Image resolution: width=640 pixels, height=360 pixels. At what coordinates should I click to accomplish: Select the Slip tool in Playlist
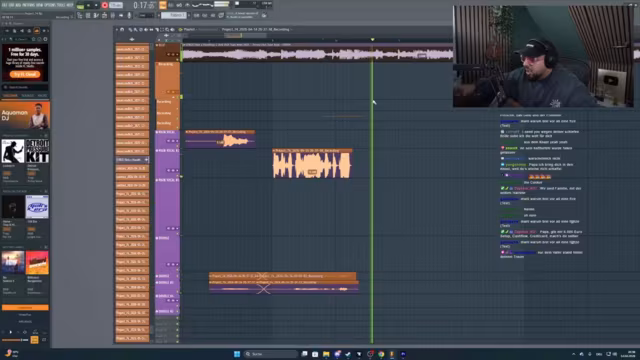151,29
